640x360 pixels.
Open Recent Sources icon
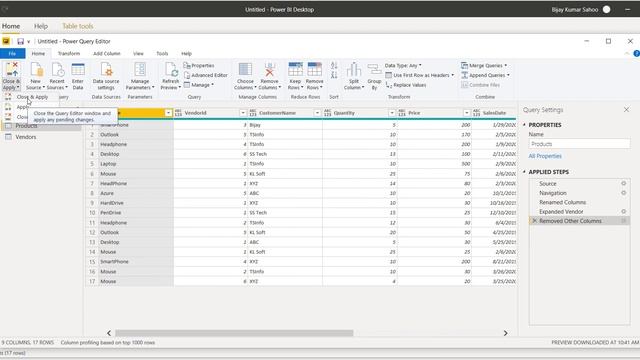coord(57,70)
